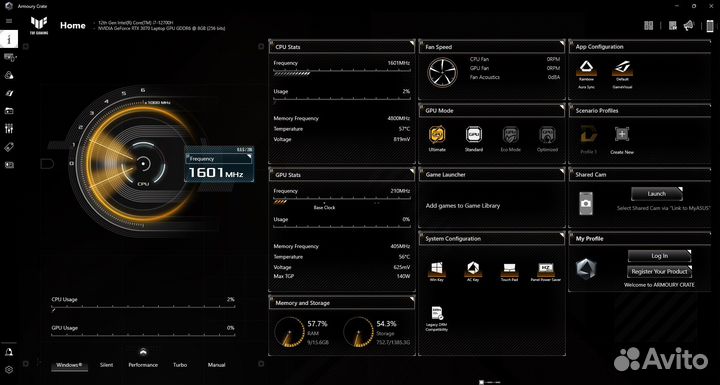Expand System Configuration panel corner arrow

tap(562, 235)
